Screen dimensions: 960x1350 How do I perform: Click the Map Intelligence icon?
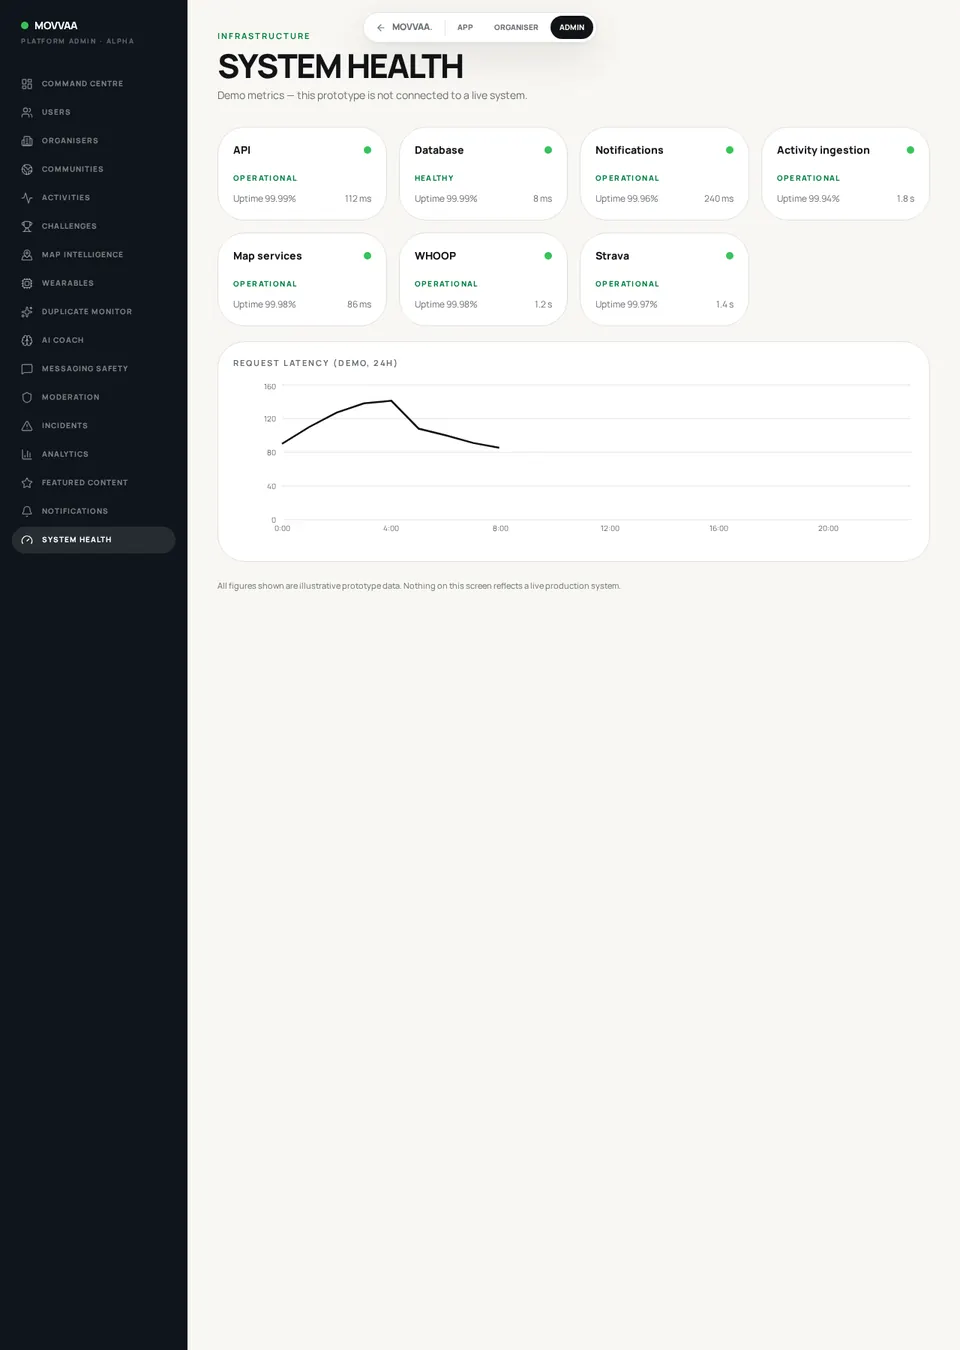27,255
